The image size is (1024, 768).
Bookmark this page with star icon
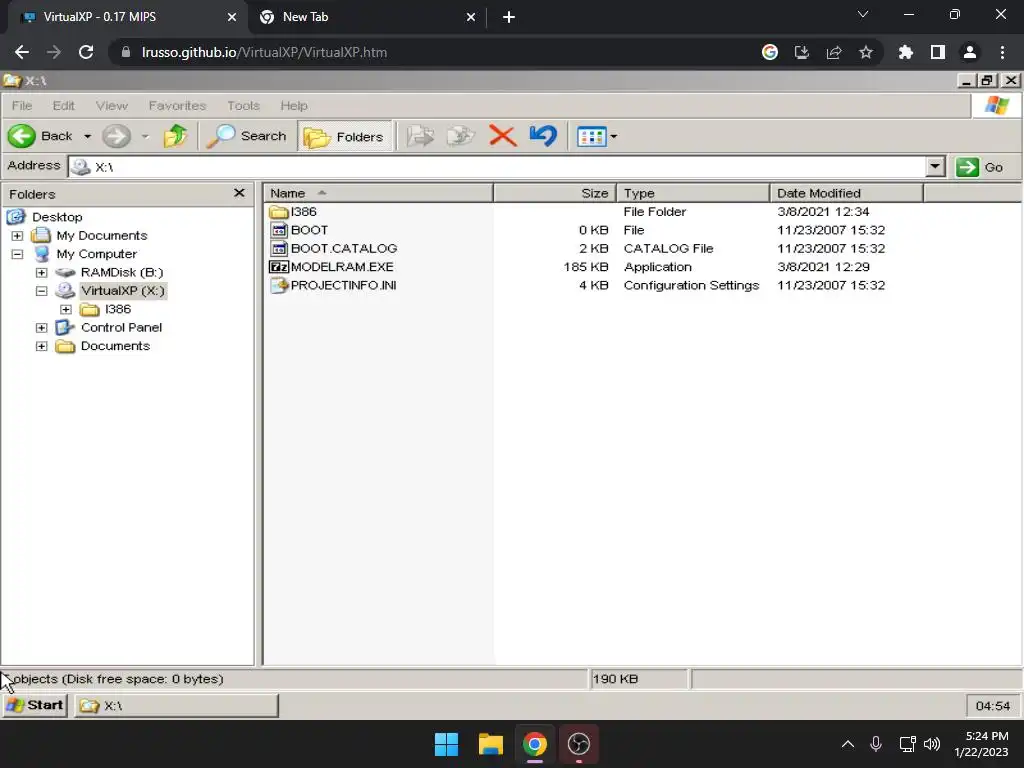[865, 52]
